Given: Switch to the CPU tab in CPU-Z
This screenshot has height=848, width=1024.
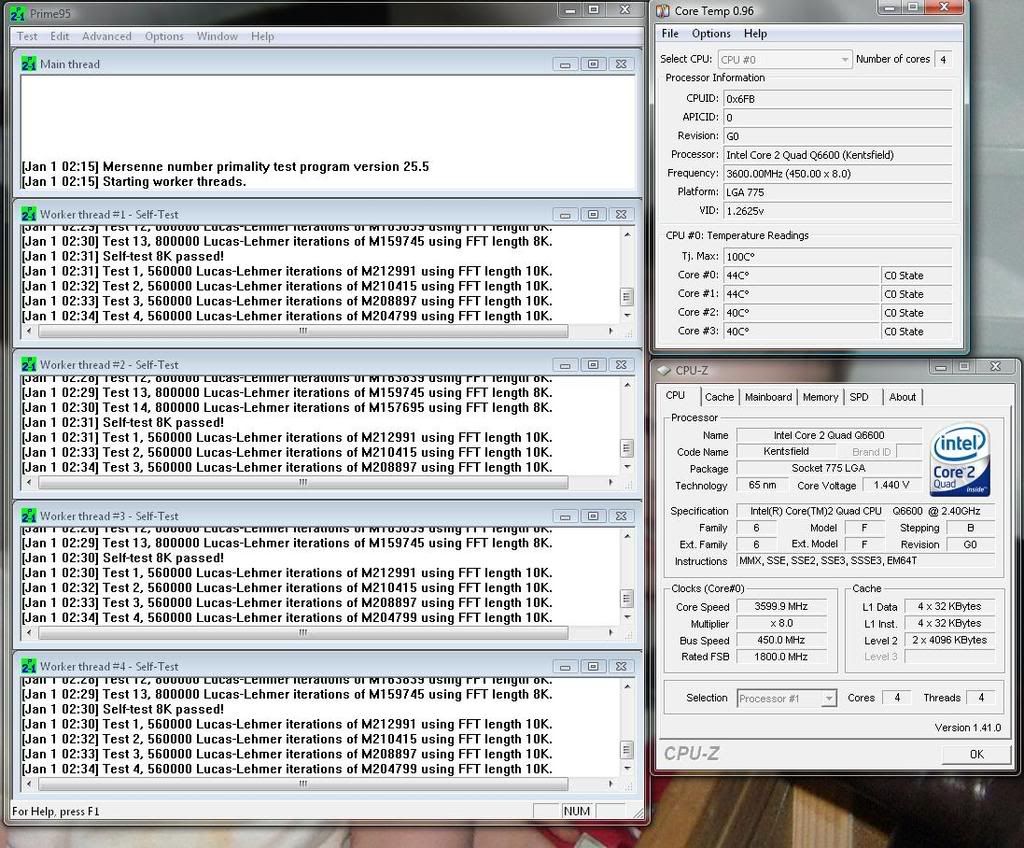Looking at the screenshot, I should click(x=675, y=396).
